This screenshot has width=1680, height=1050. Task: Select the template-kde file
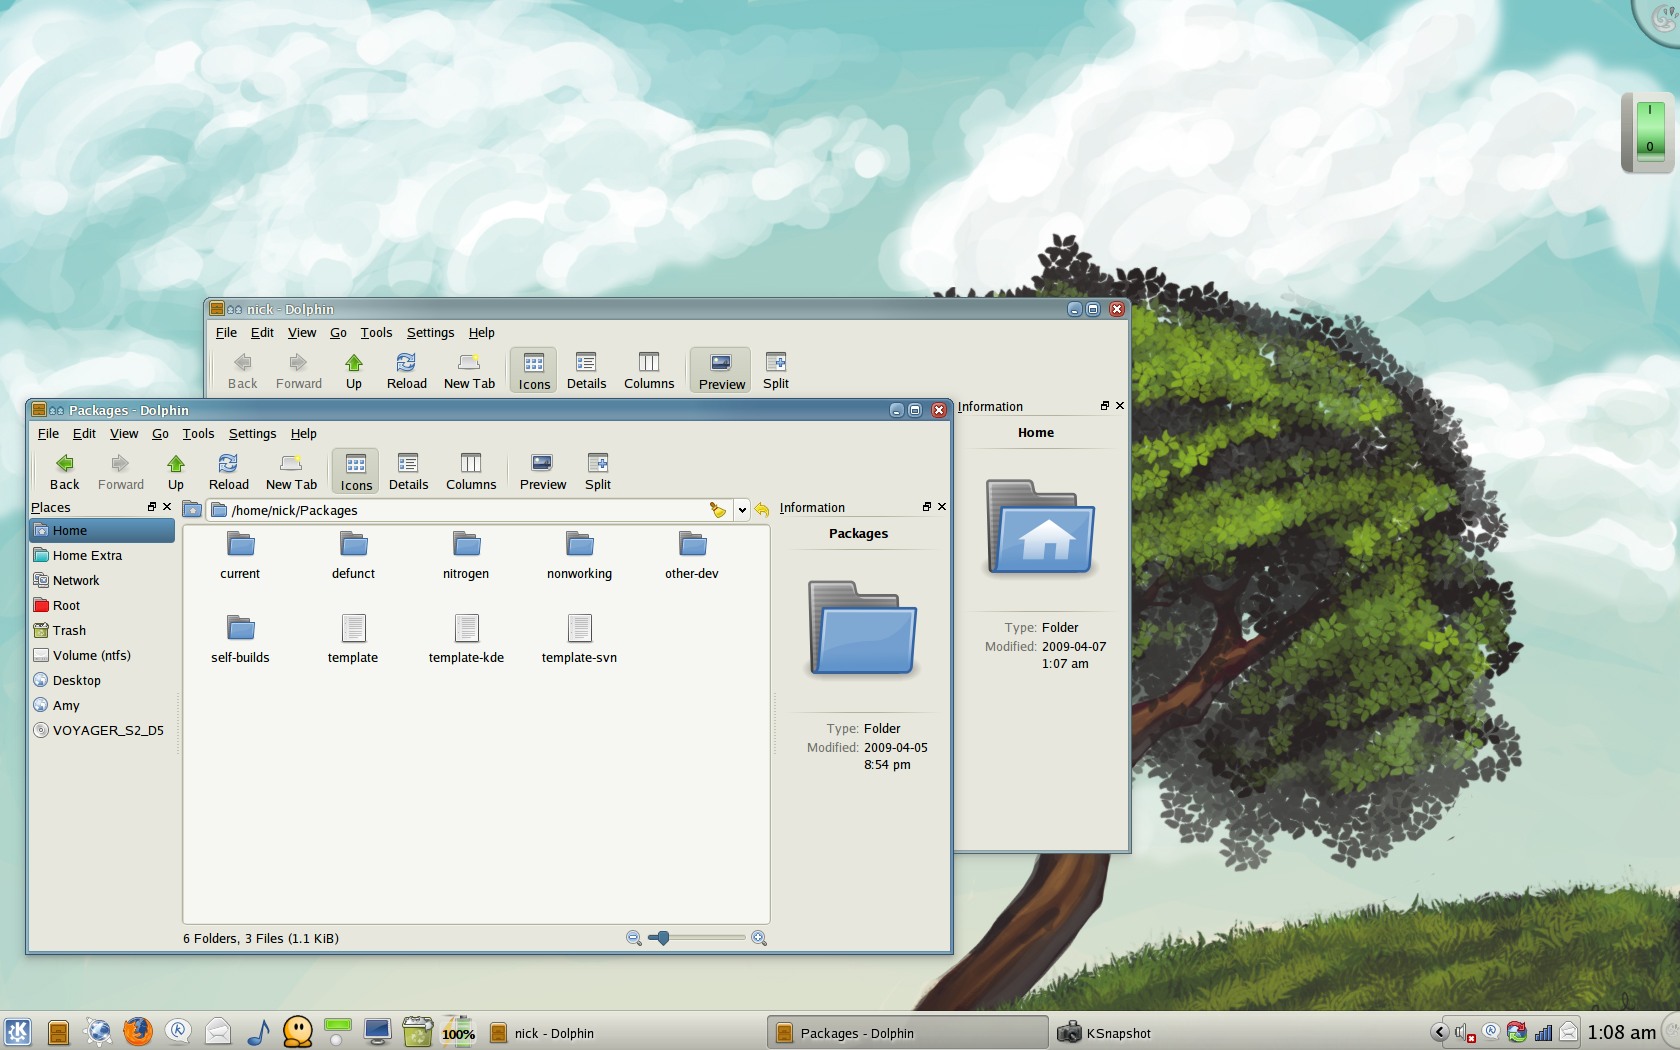click(466, 639)
